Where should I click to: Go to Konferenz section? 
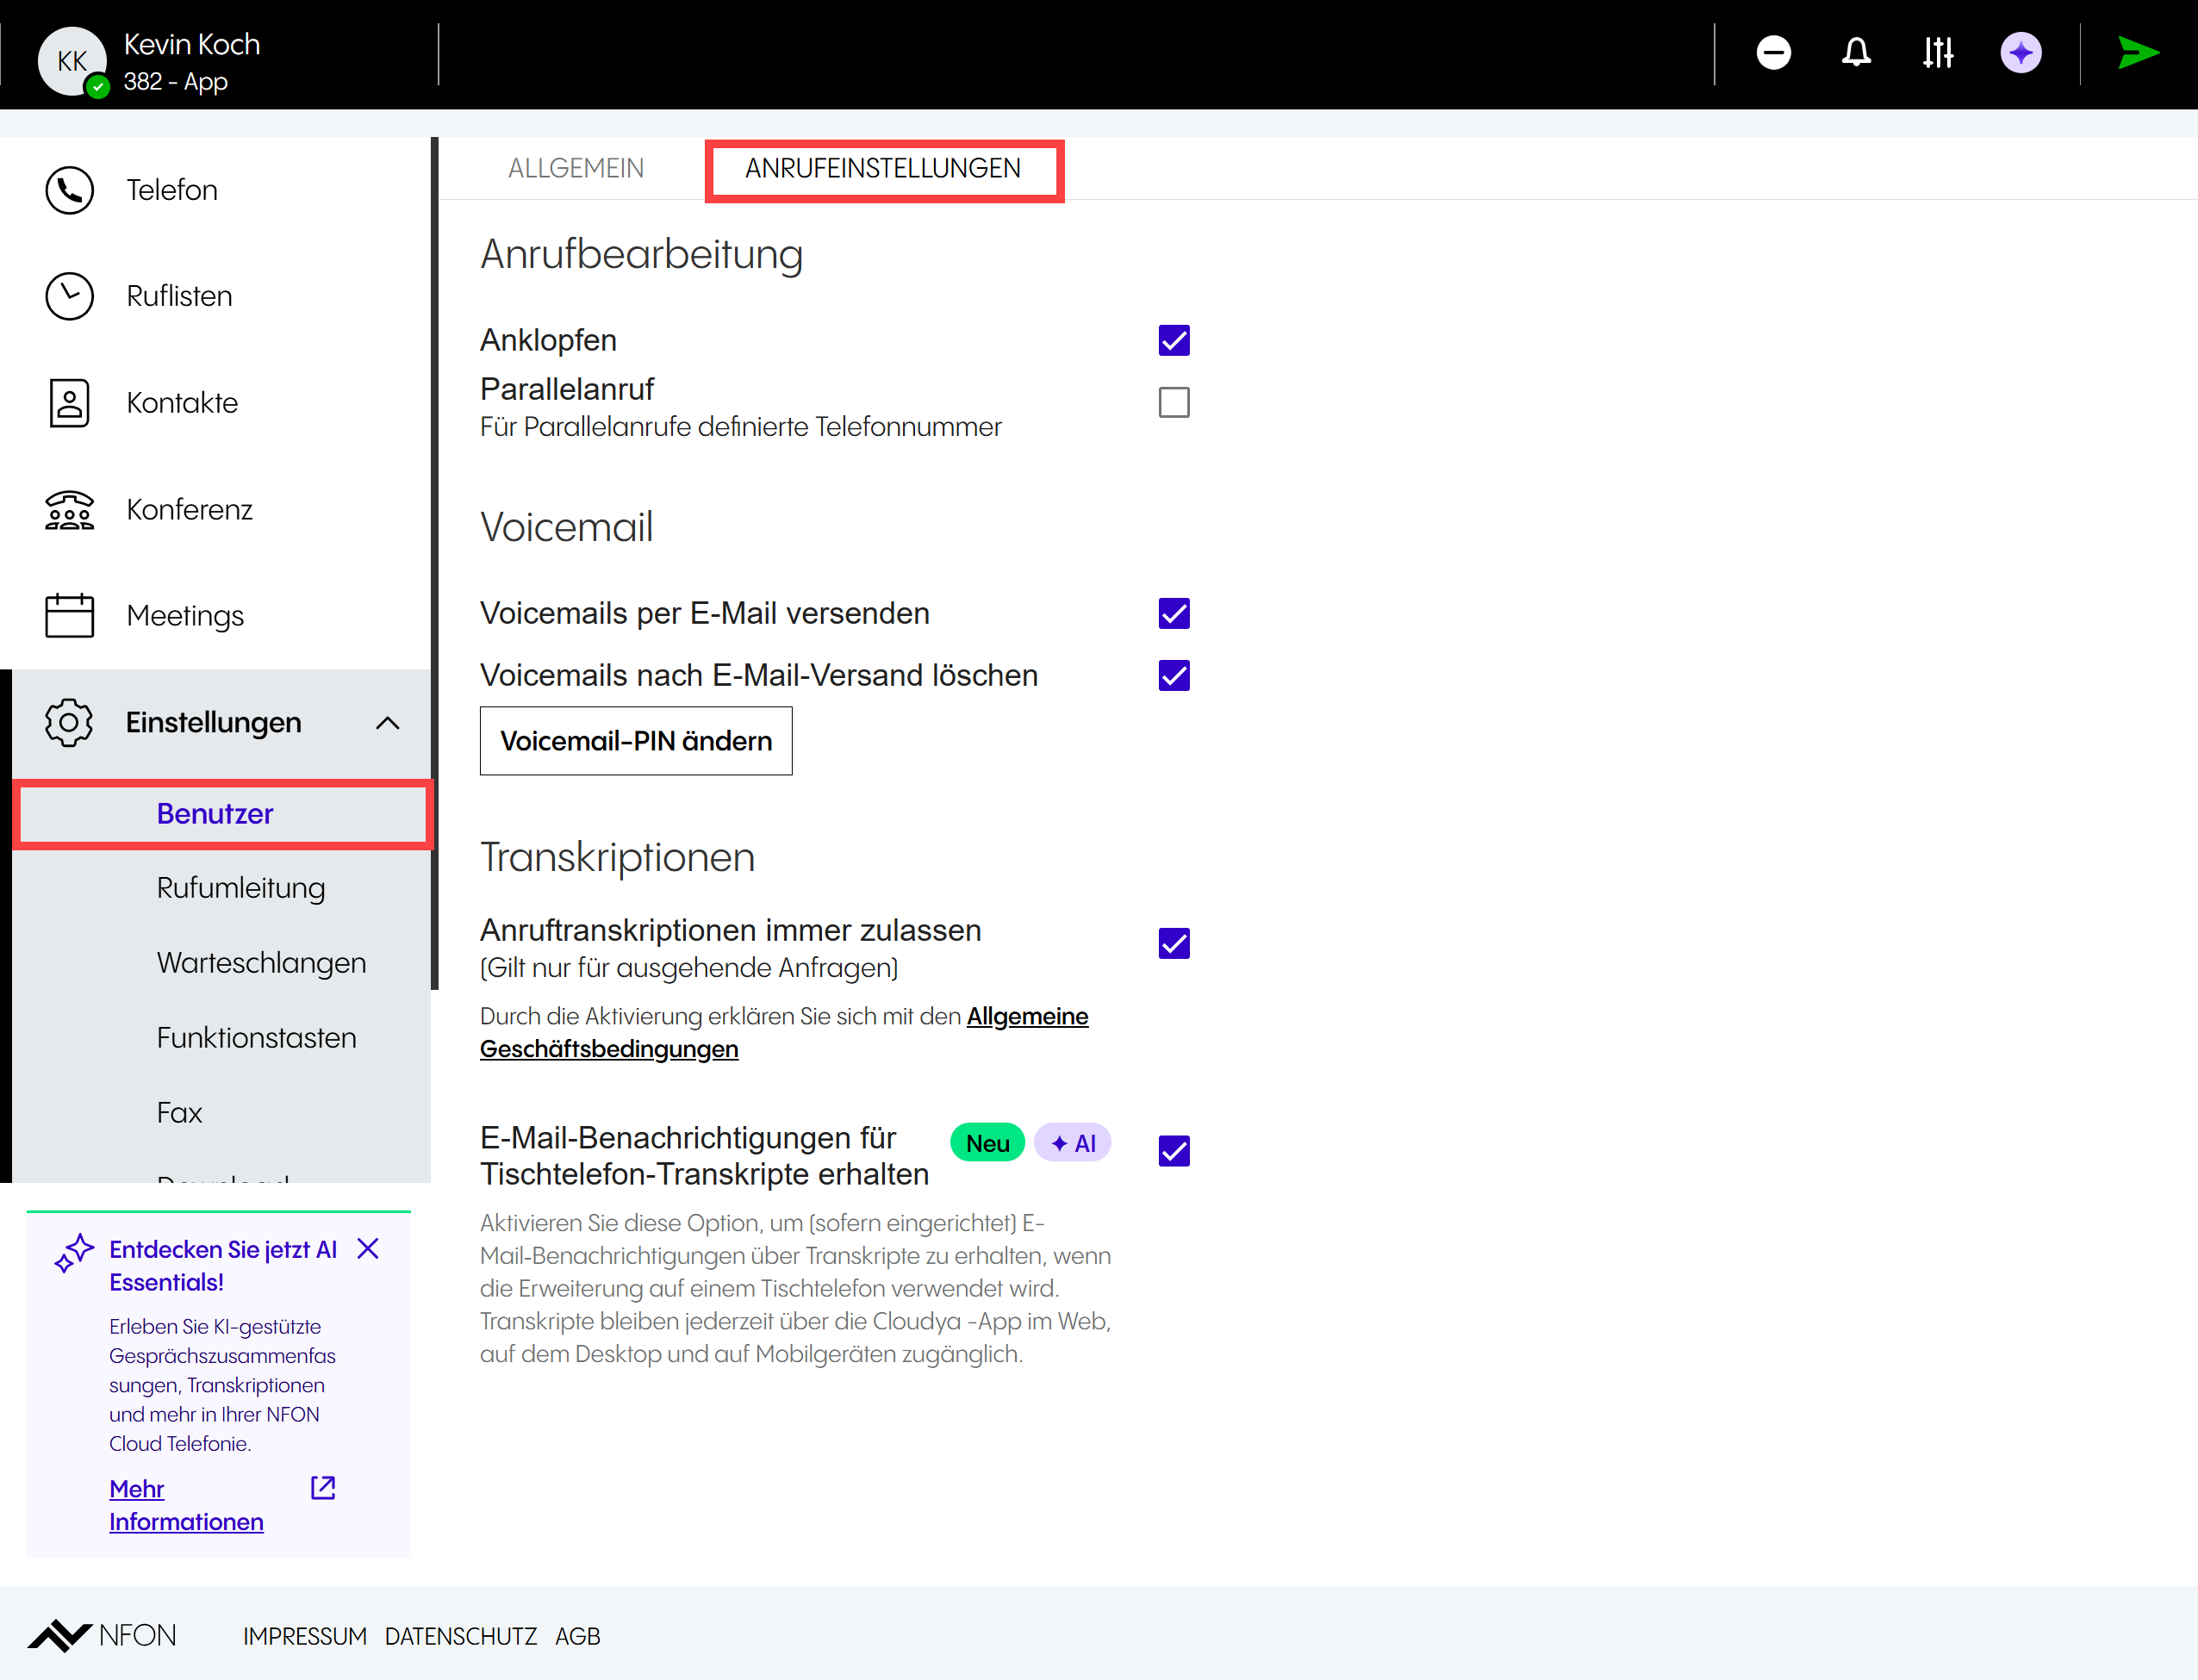tap(188, 509)
